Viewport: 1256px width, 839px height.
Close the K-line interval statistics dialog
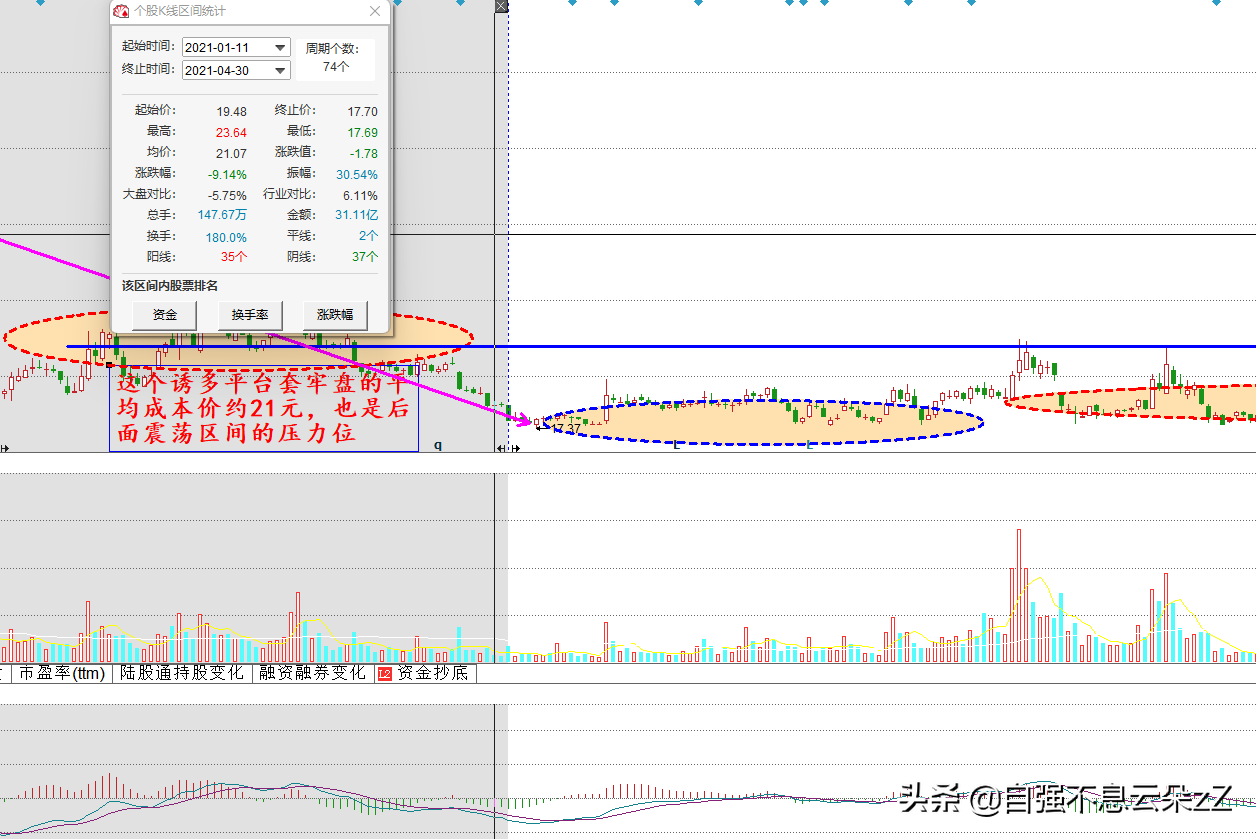click(375, 12)
